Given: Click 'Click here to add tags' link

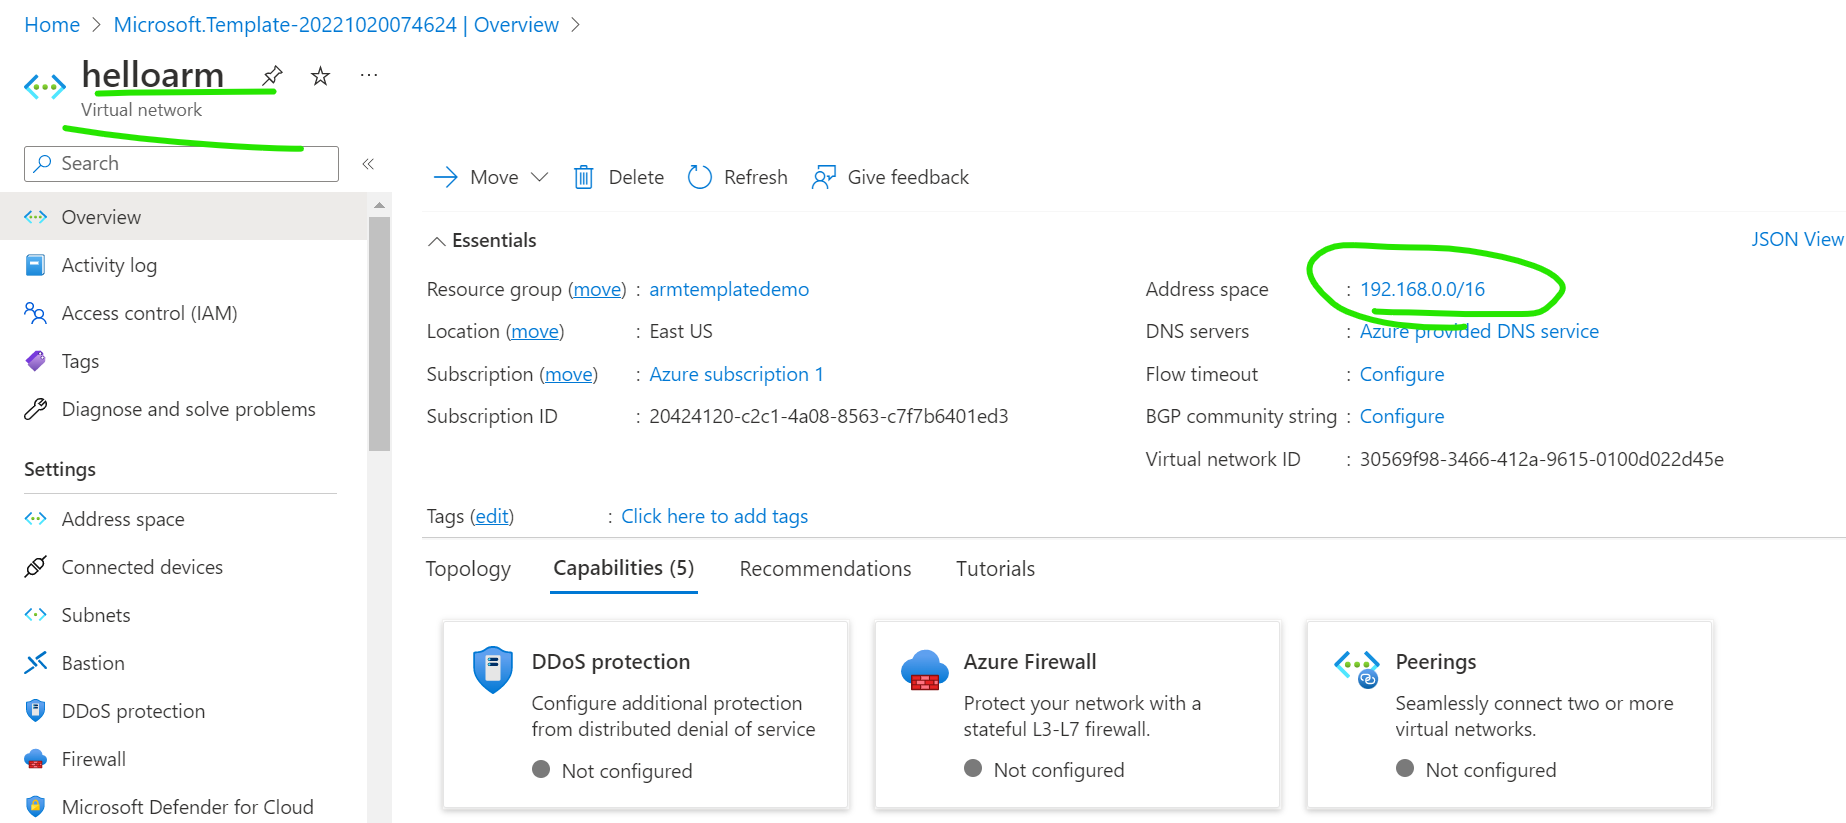Looking at the screenshot, I should pyautogui.click(x=714, y=516).
